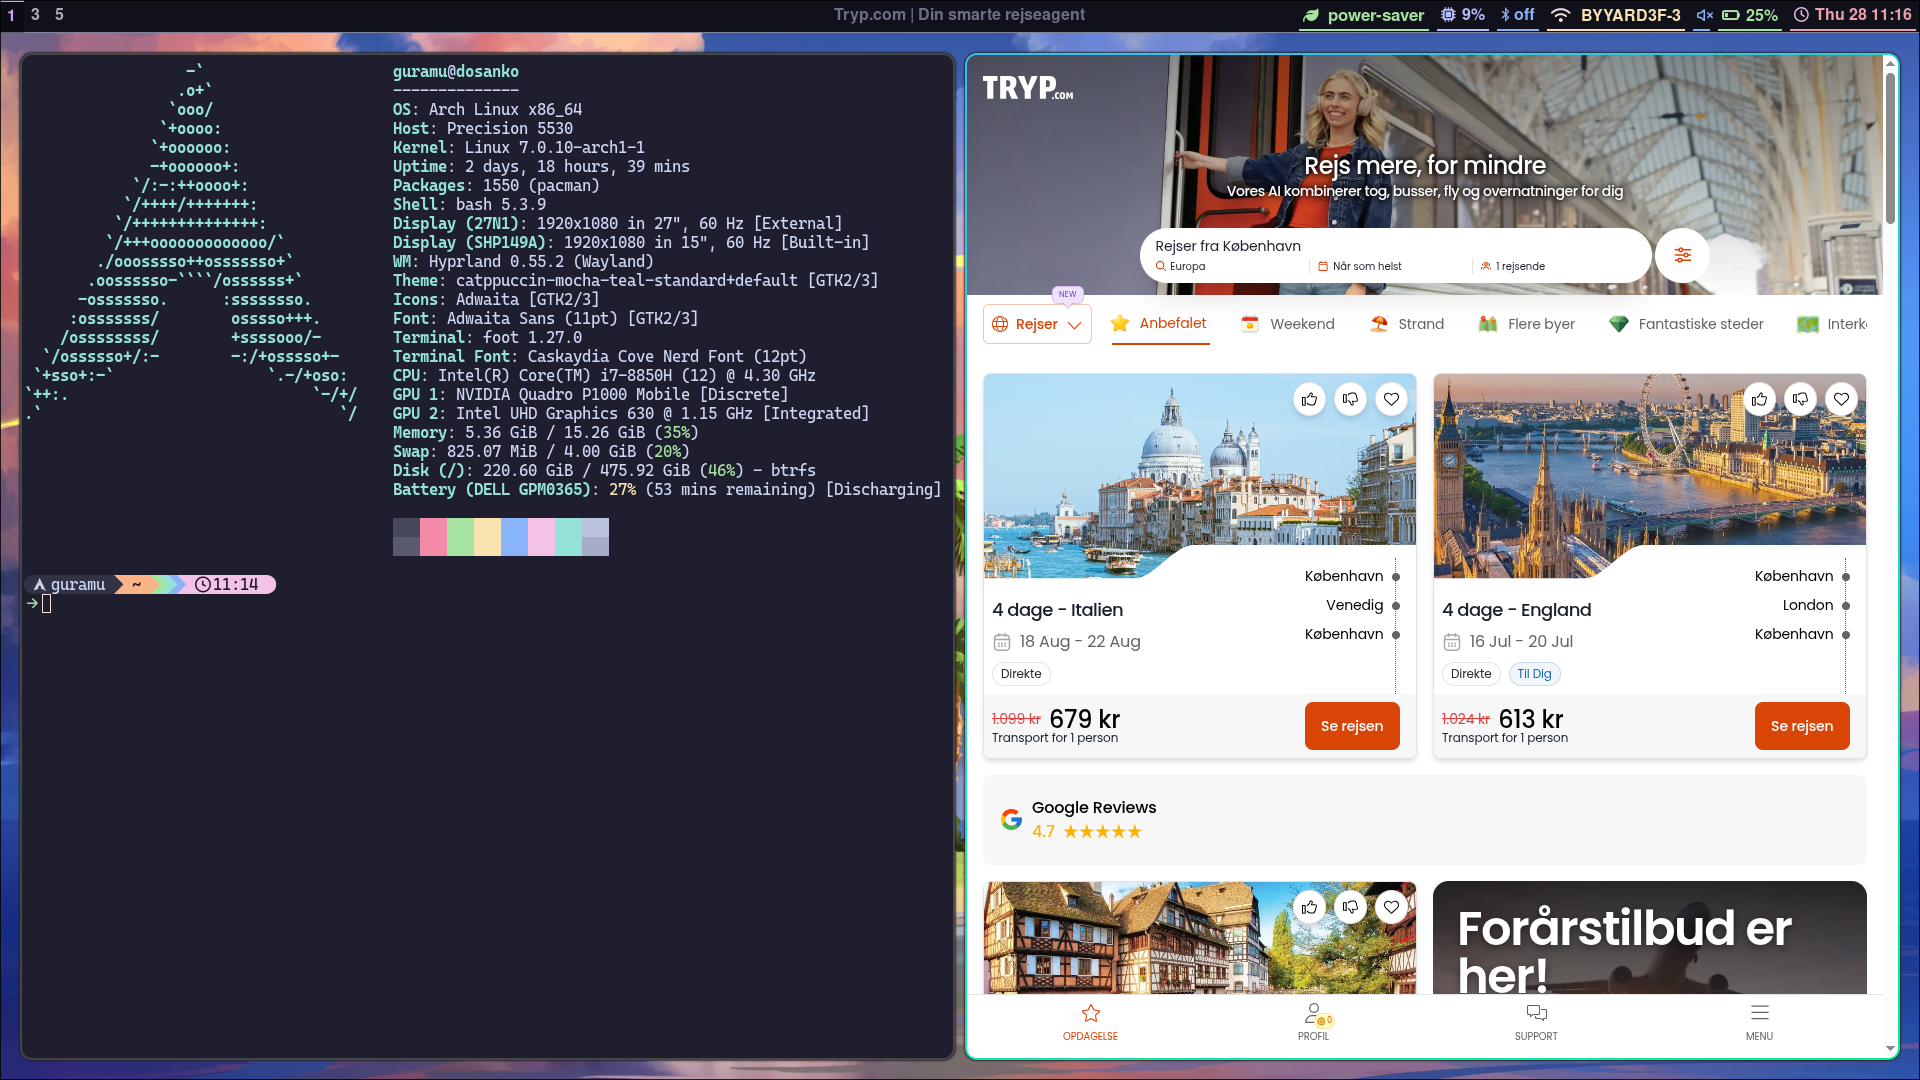Open the Venice trip photo
This screenshot has height=1080, width=1920.
pyautogui.click(x=1199, y=476)
